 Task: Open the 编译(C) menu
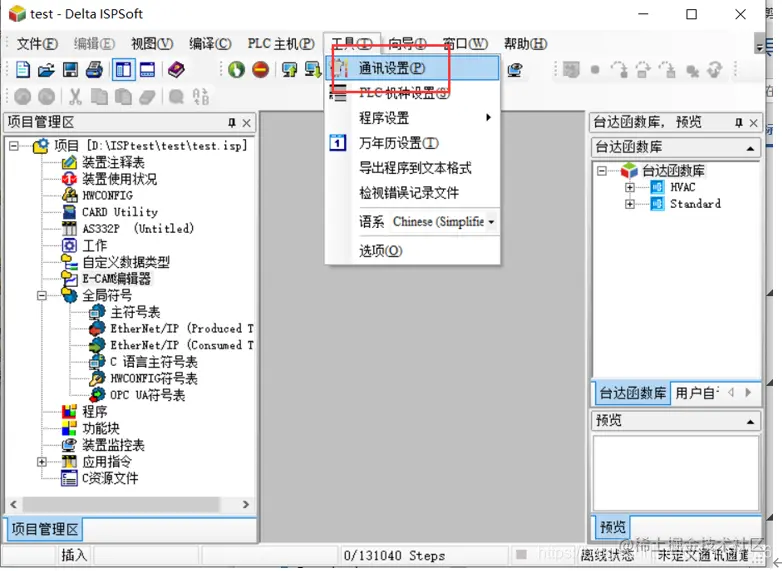pyautogui.click(x=210, y=44)
